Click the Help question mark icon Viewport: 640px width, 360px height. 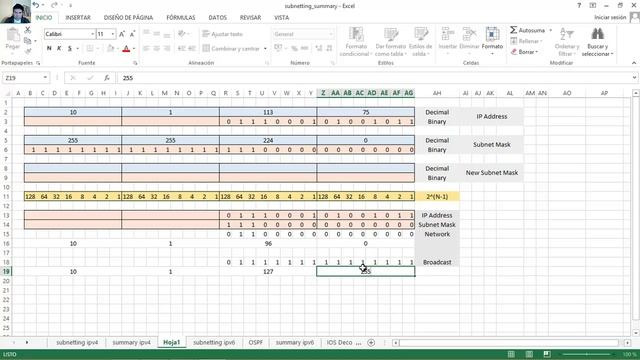[579, 5]
